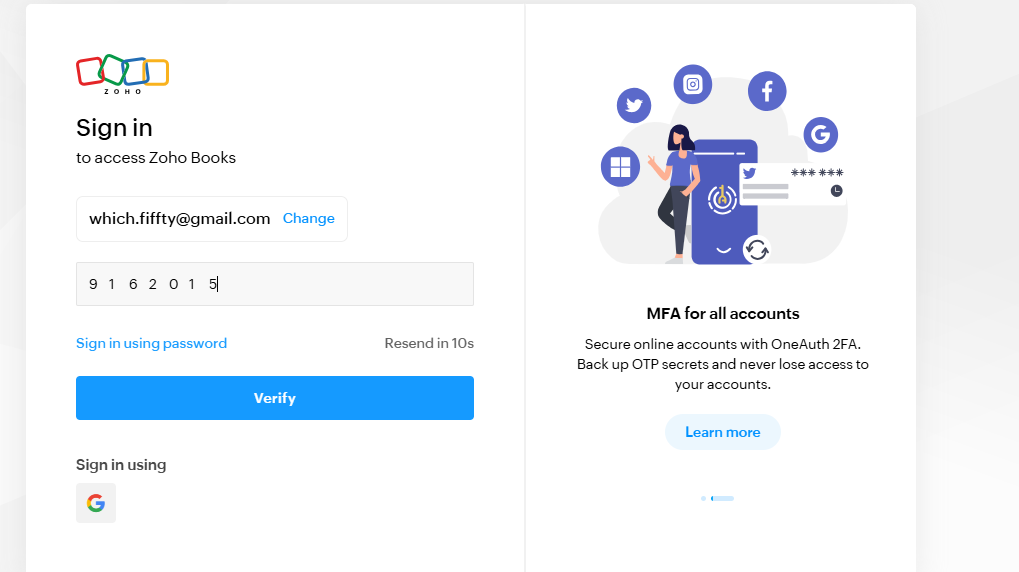Click Change next to the email address

308,219
